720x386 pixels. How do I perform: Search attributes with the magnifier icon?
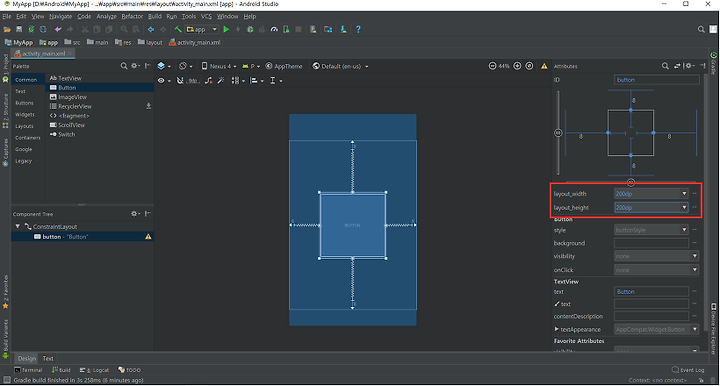click(x=665, y=66)
